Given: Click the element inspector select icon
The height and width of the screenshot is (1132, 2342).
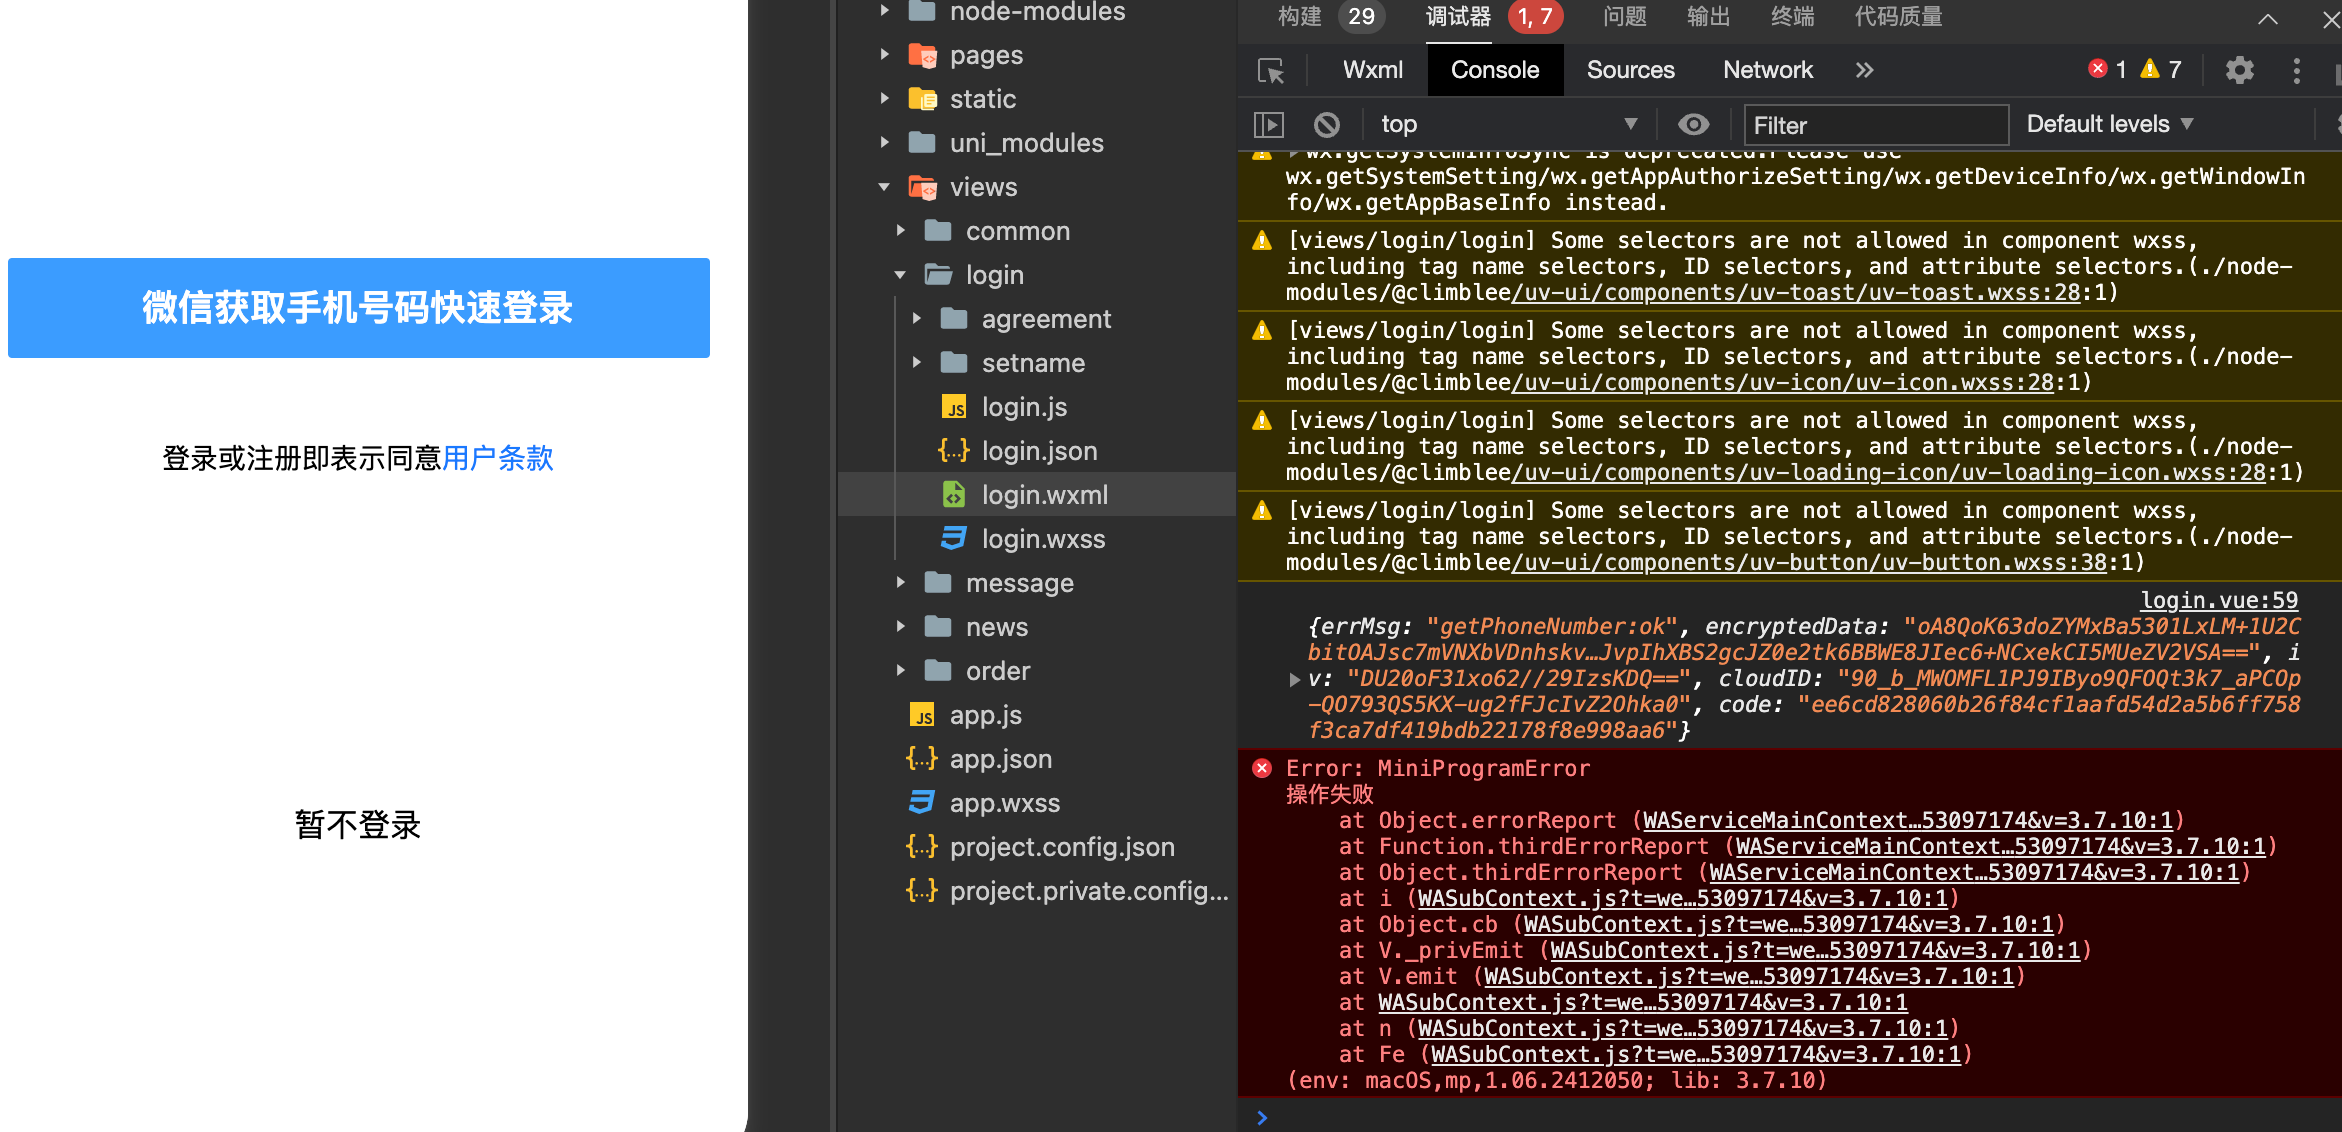Looking at the screenshot, I should (1271, 71).
